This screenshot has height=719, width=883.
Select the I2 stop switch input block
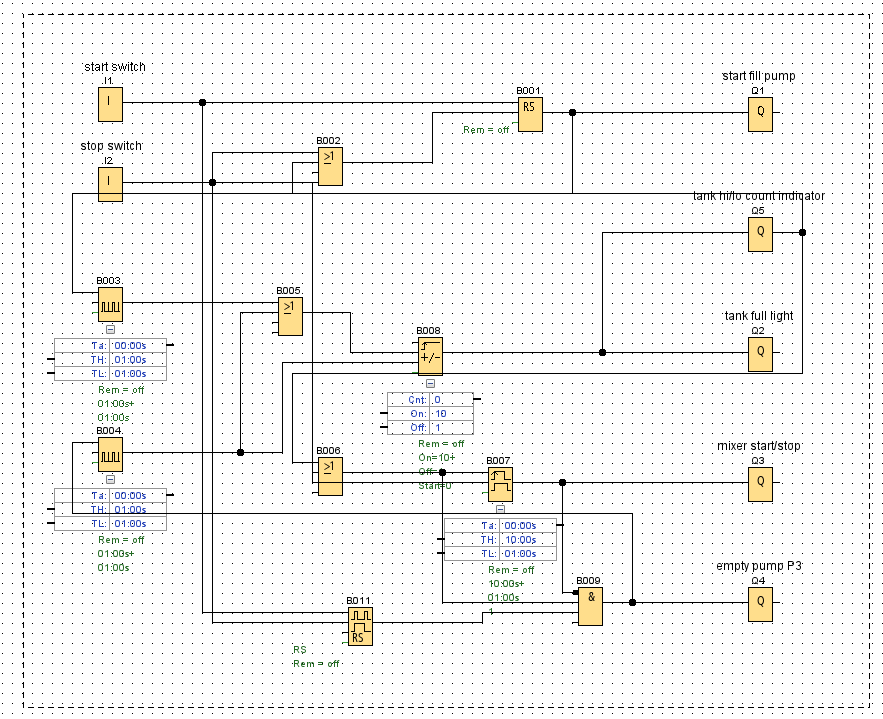point(109,183)
